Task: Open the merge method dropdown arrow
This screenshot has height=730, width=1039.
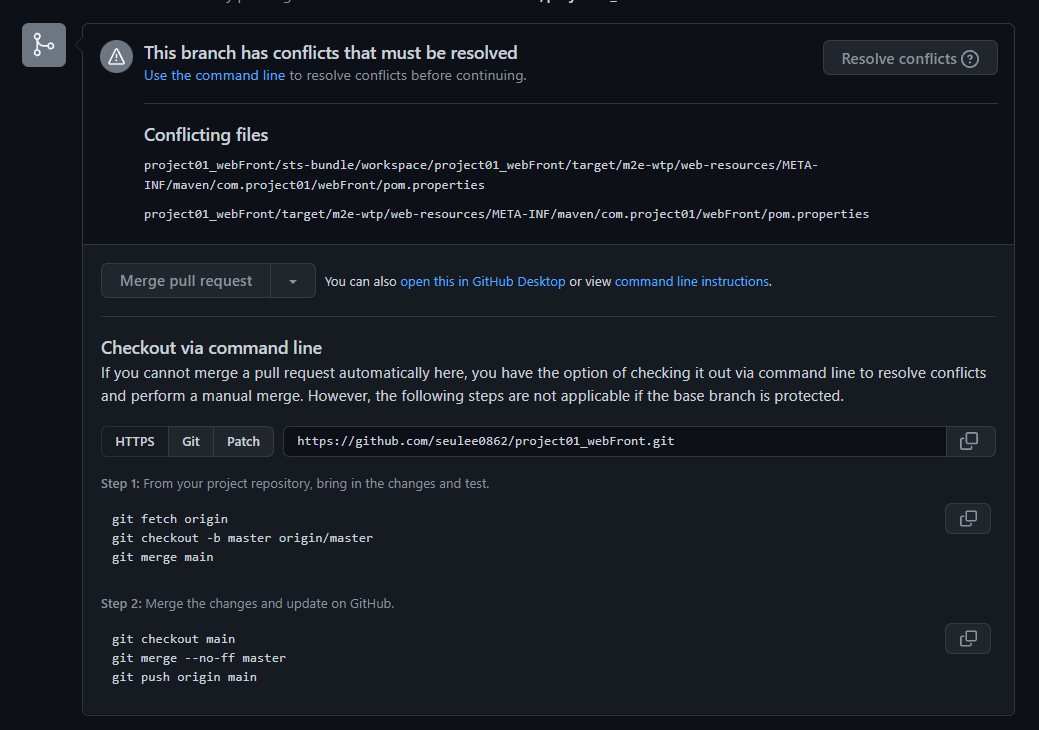Action: [293, 281]
